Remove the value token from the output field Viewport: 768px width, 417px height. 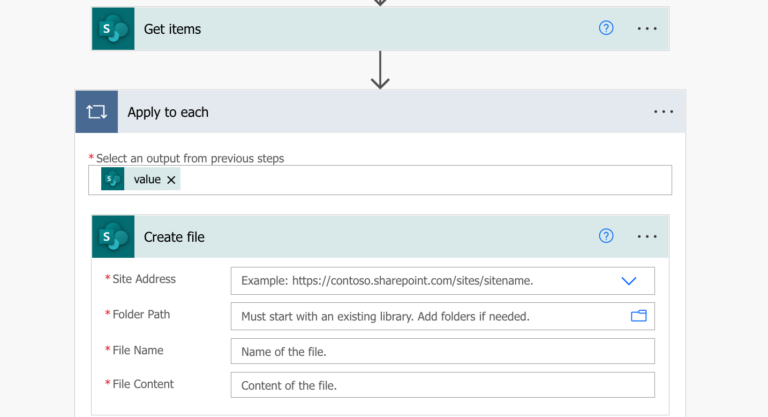tap(171, 180)
